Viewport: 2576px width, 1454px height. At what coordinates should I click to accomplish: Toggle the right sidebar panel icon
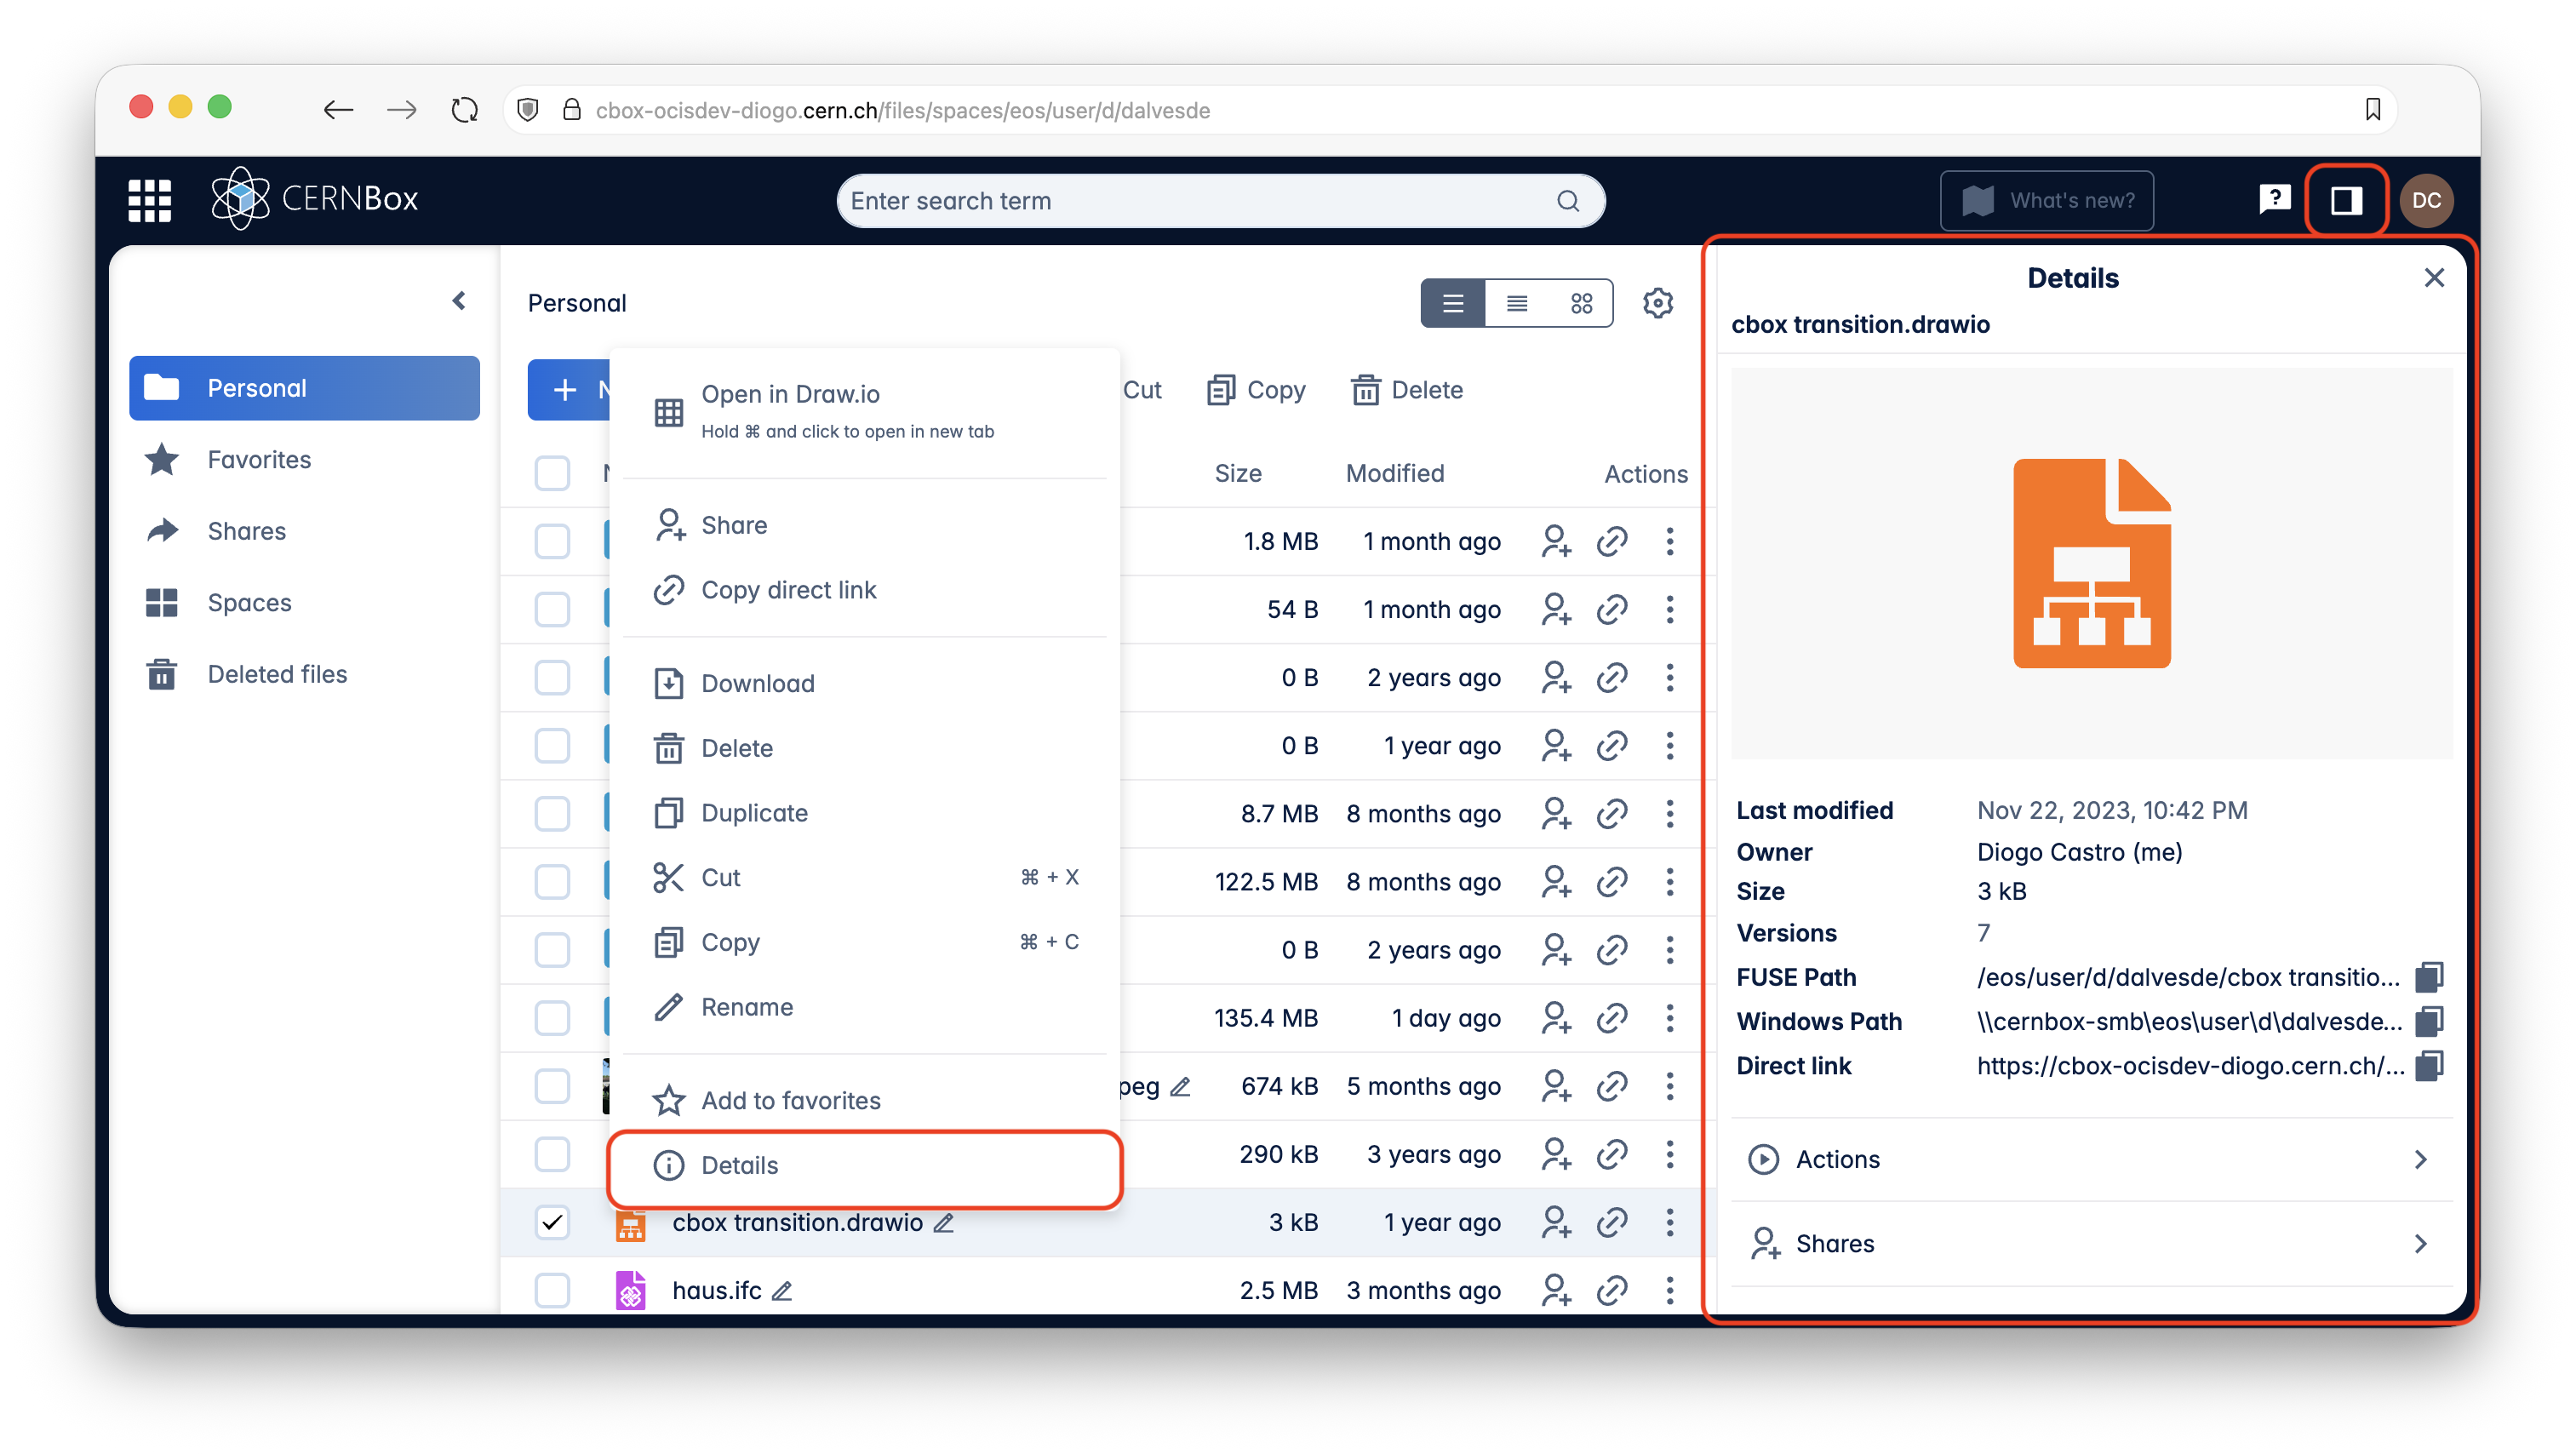2345,201
